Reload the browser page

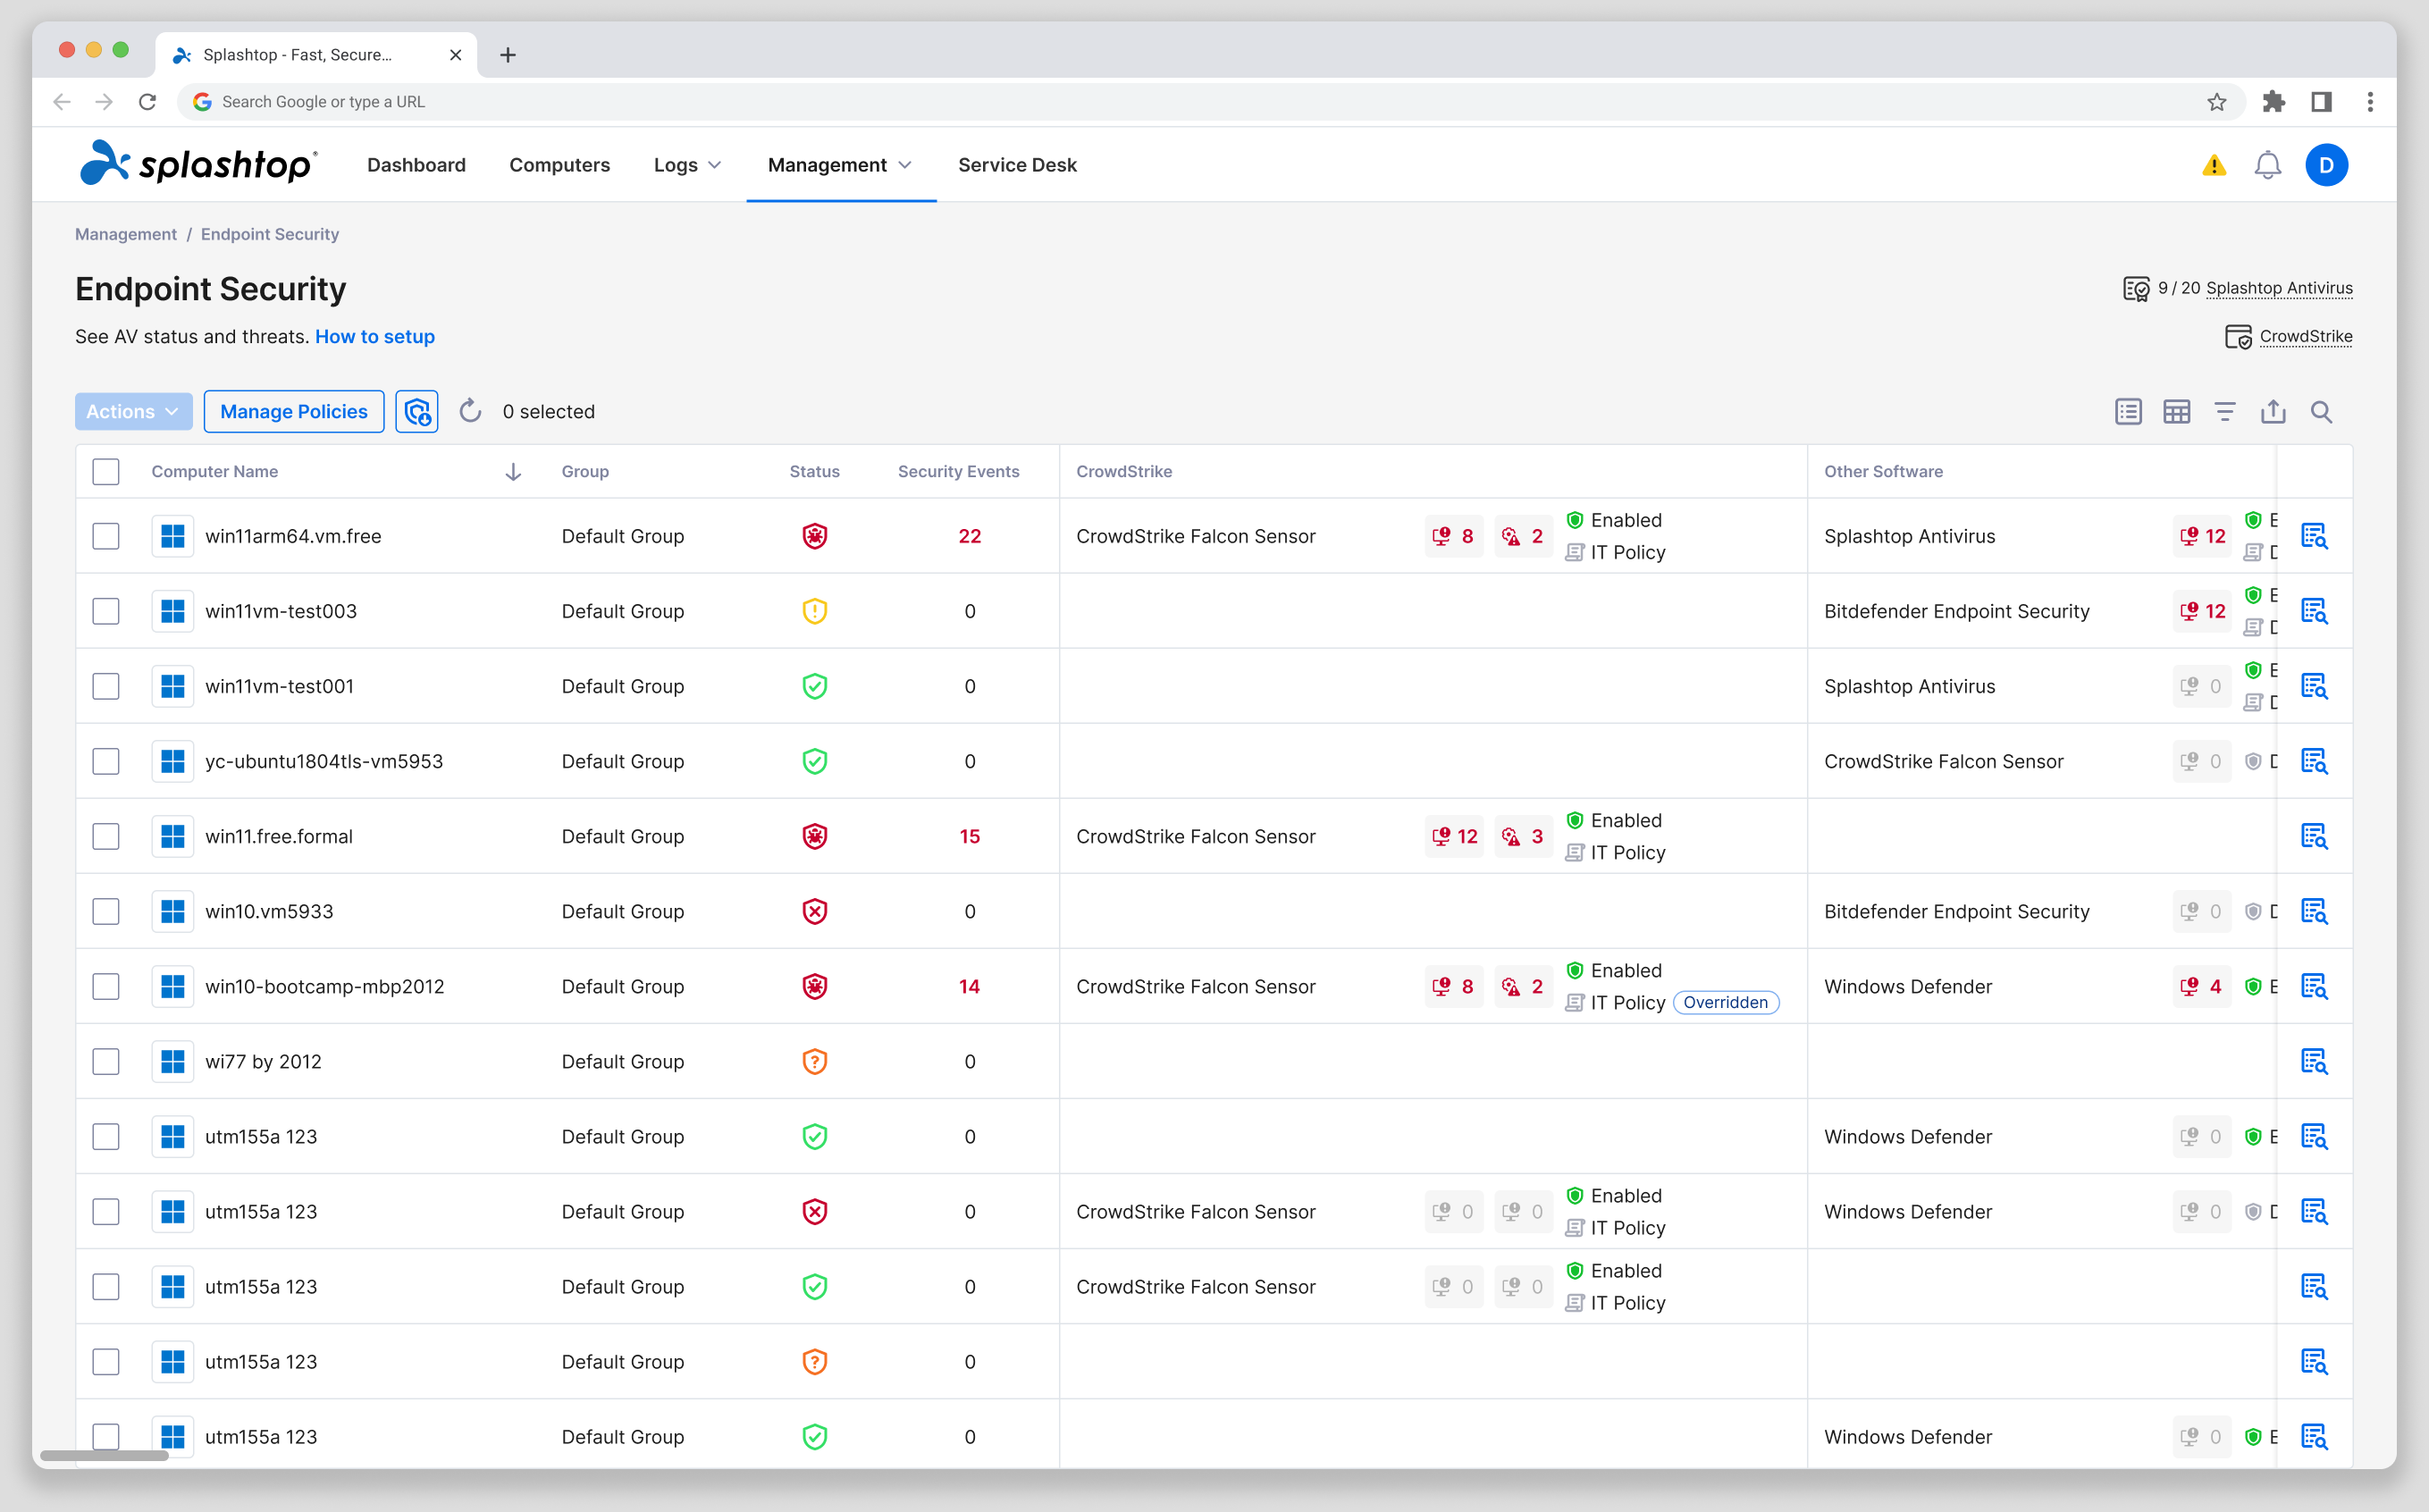147,102
